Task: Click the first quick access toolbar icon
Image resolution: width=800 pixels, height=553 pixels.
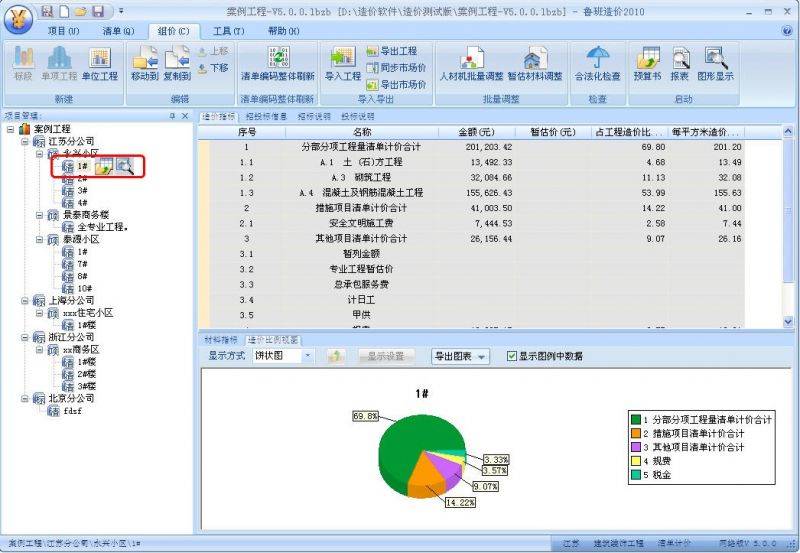Action: click(x=47, y=11)
